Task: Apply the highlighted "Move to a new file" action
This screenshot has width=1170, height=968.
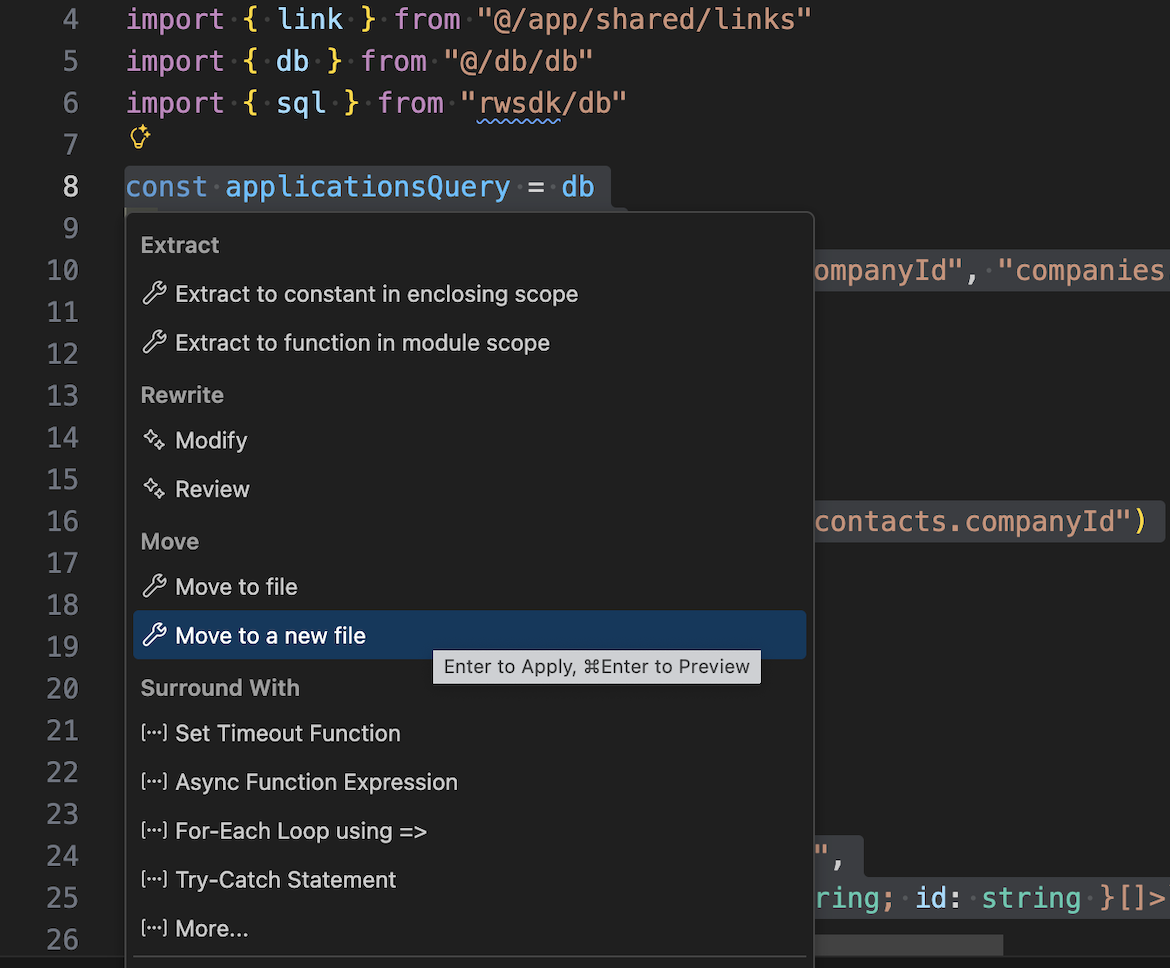Action: click(268, 634)
